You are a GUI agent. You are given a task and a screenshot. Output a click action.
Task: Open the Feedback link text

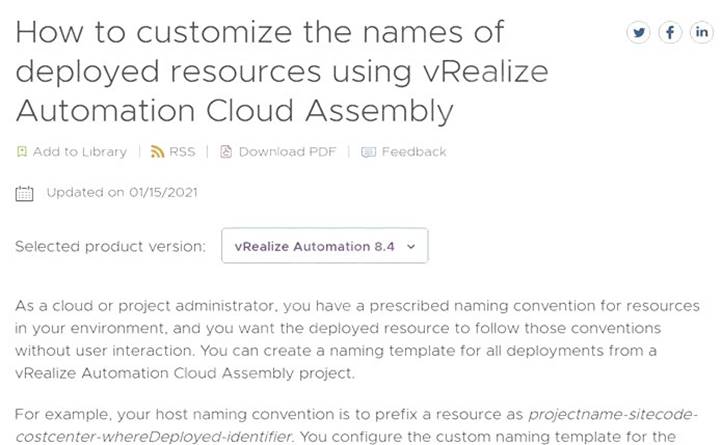(x=414, y=152)
